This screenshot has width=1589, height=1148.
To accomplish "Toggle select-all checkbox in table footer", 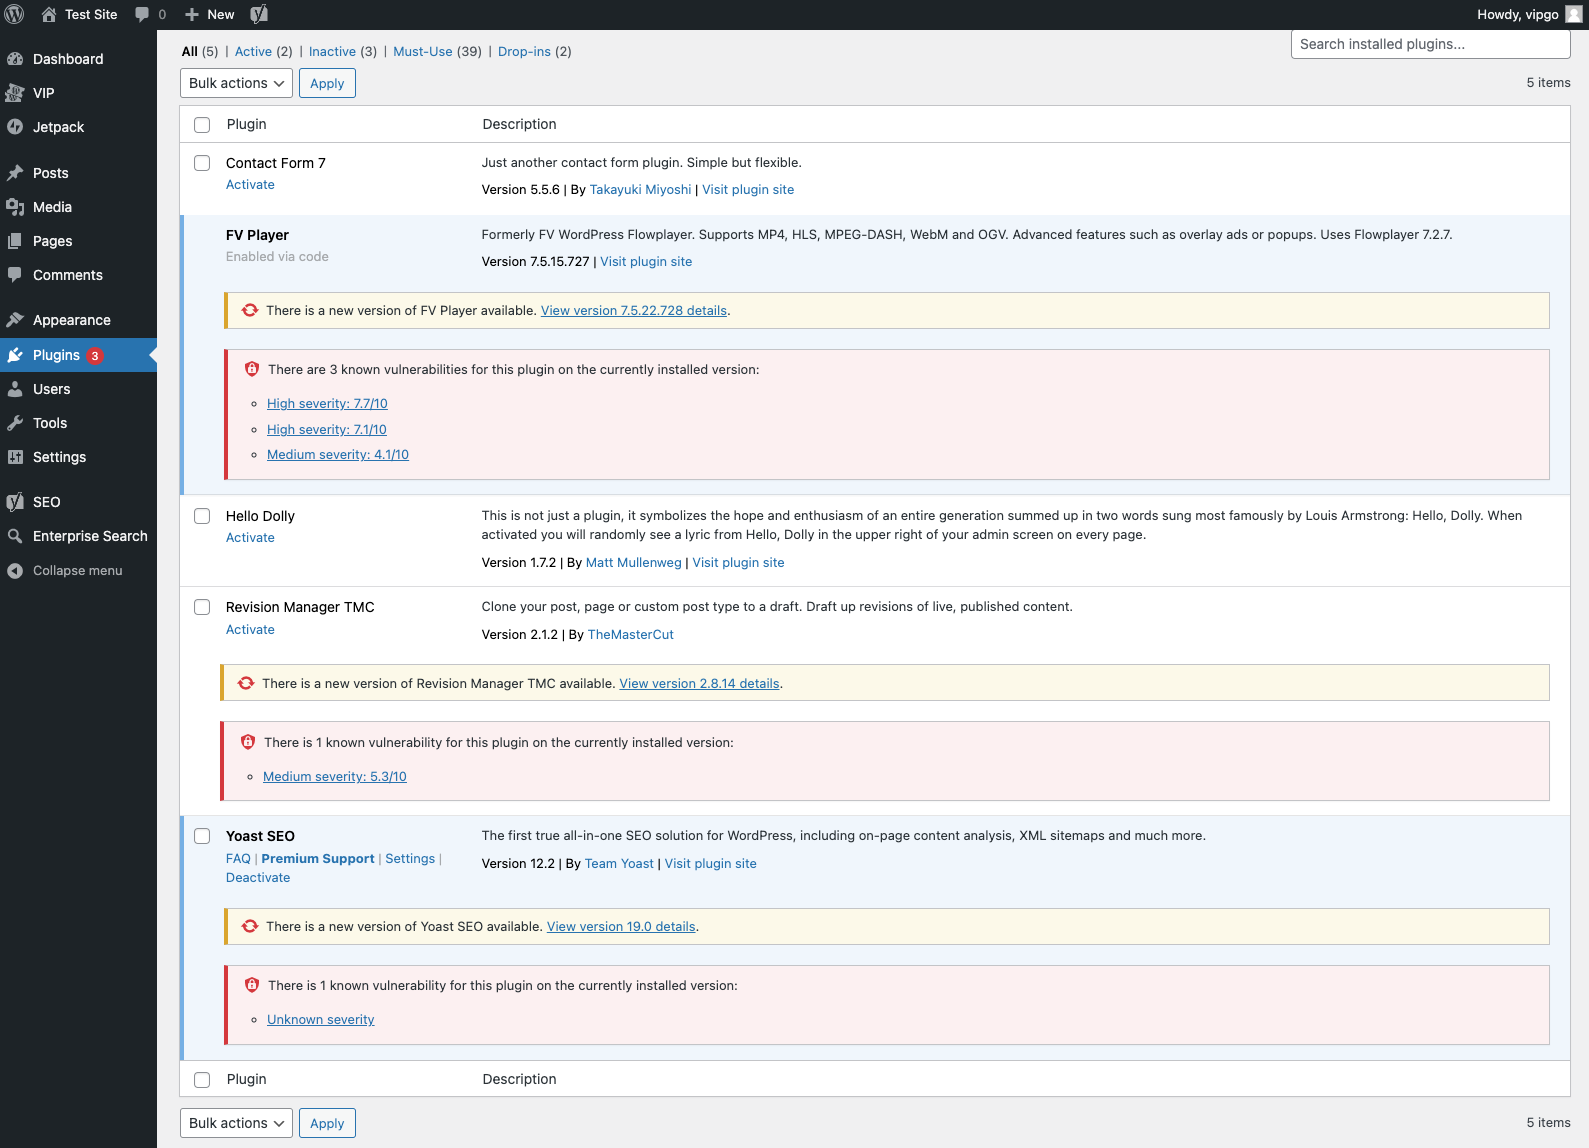I will click(202, 1080).
